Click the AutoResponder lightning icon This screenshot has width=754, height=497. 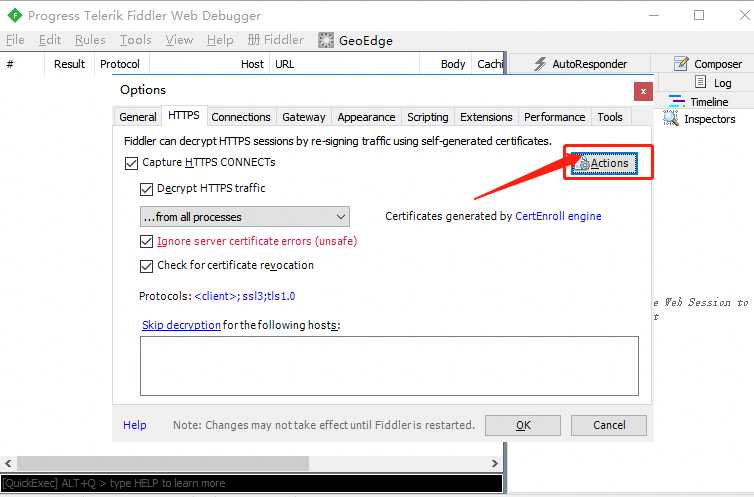tap(540, 64)
